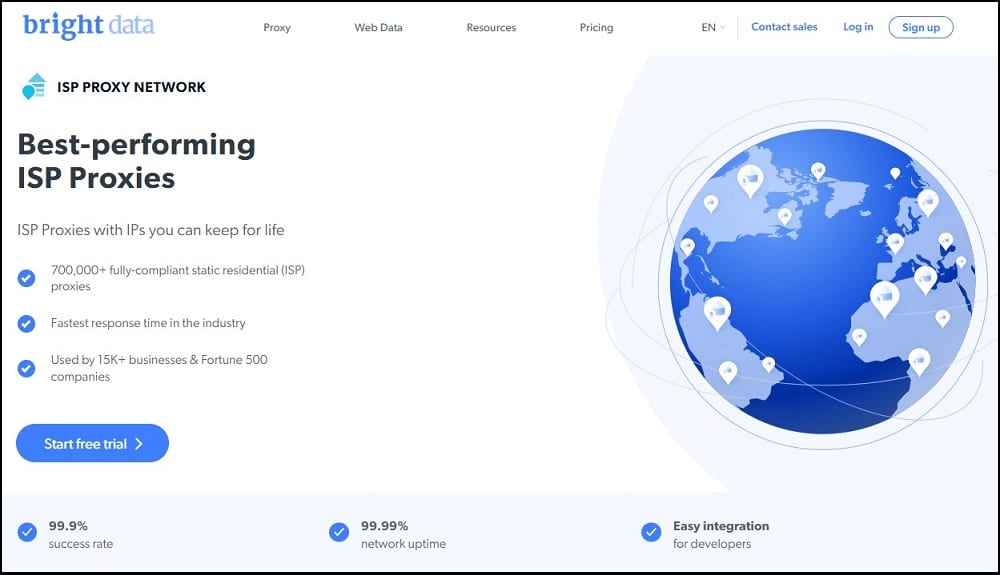Click checkmark beside 700,000+ fully-compliant proxies

coord(26,278)
